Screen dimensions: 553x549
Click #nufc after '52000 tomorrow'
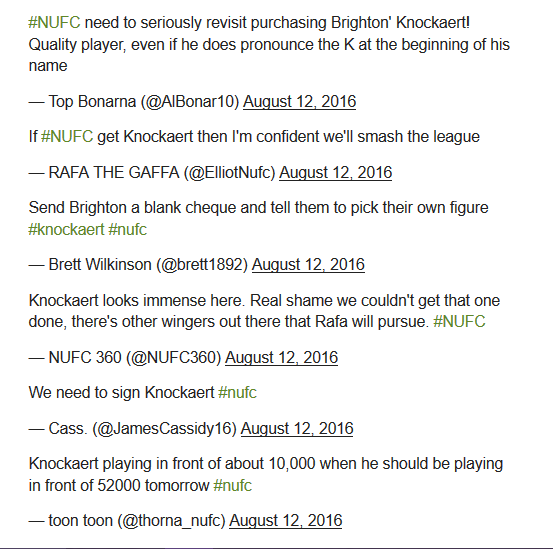tap(232, 486)
